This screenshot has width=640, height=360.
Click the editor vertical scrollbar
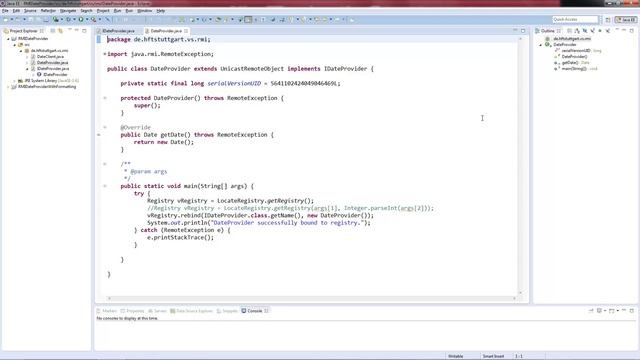point(520,166)
